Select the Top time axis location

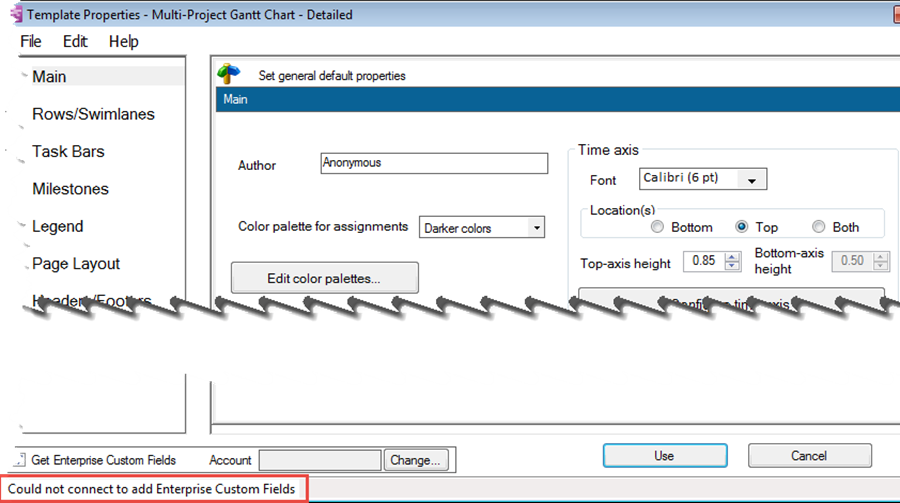pyautogui.click(x=742, y=227)
